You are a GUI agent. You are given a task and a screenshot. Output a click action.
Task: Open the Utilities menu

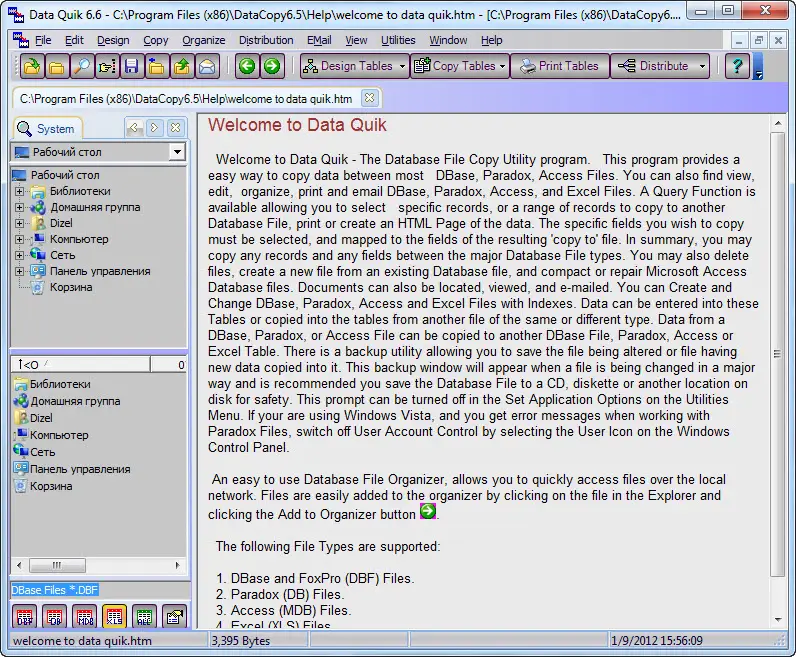(398, 40)
